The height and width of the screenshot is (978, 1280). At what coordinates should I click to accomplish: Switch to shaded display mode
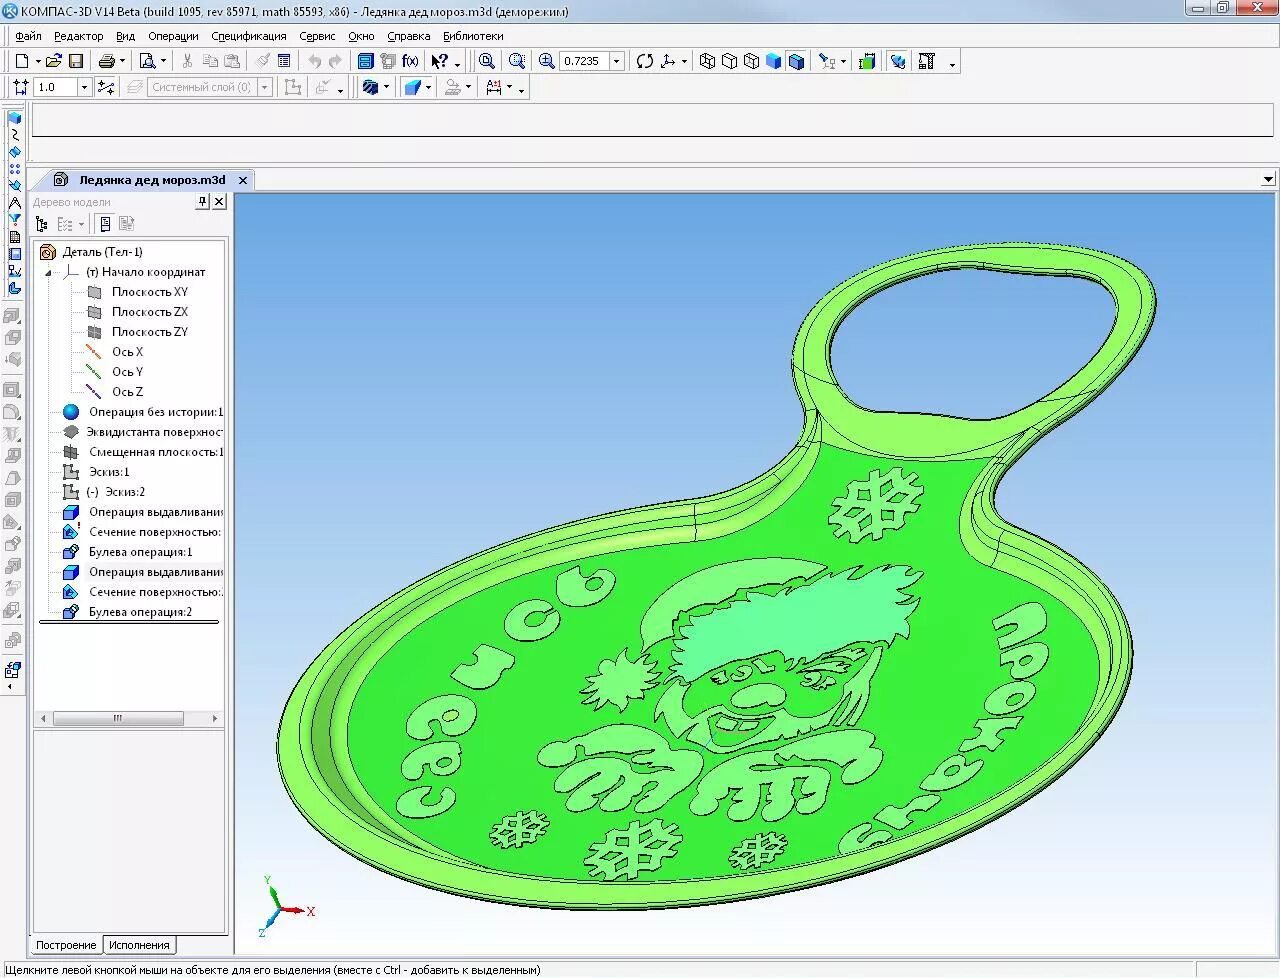(x=773, y=61)
